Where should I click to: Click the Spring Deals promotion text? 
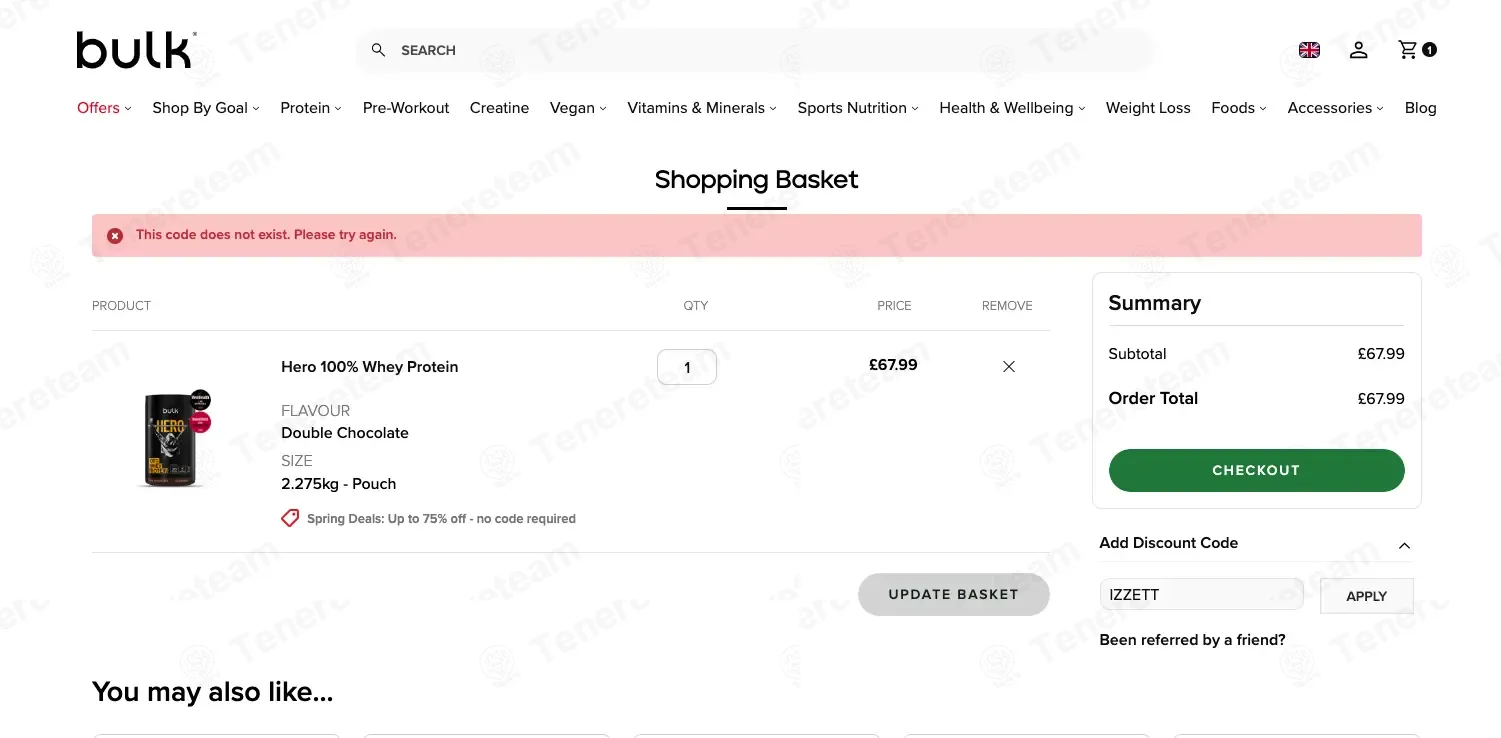click(x=441, y=519)
